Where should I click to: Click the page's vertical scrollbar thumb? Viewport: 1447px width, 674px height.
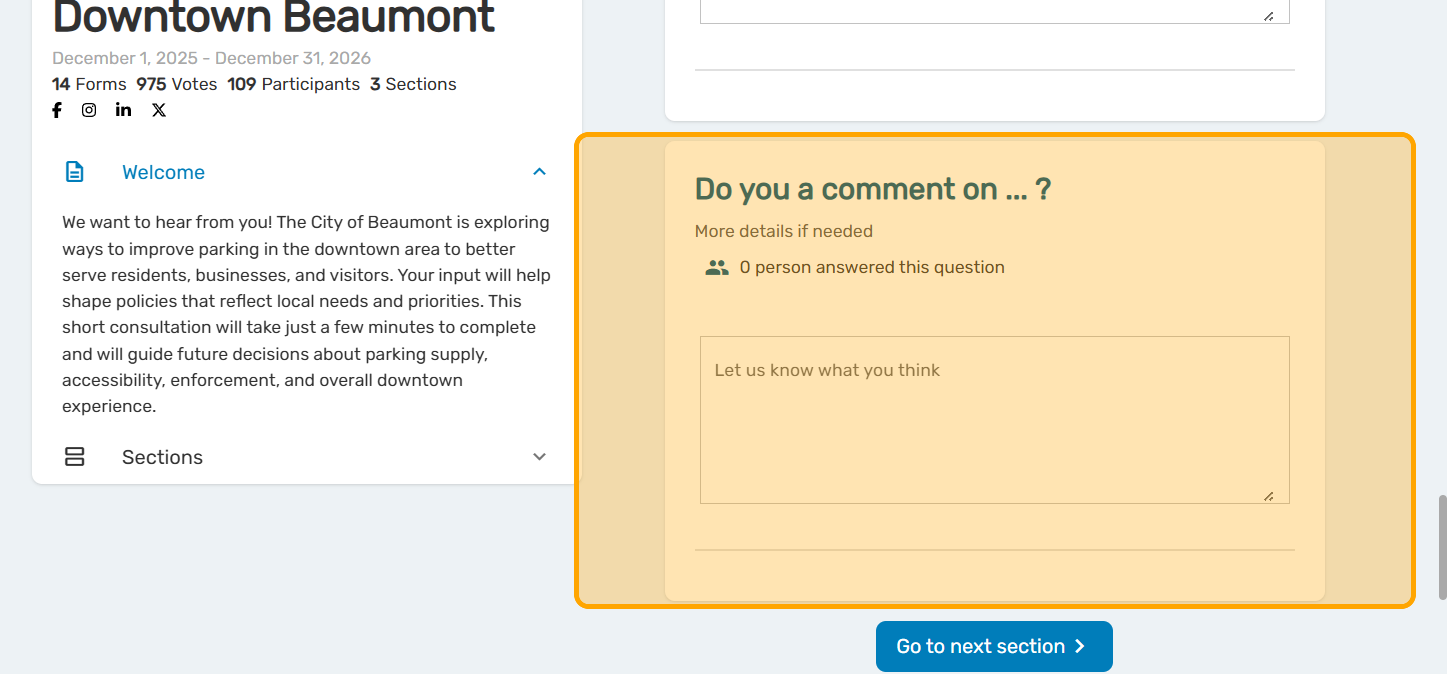coord(1441,547)
